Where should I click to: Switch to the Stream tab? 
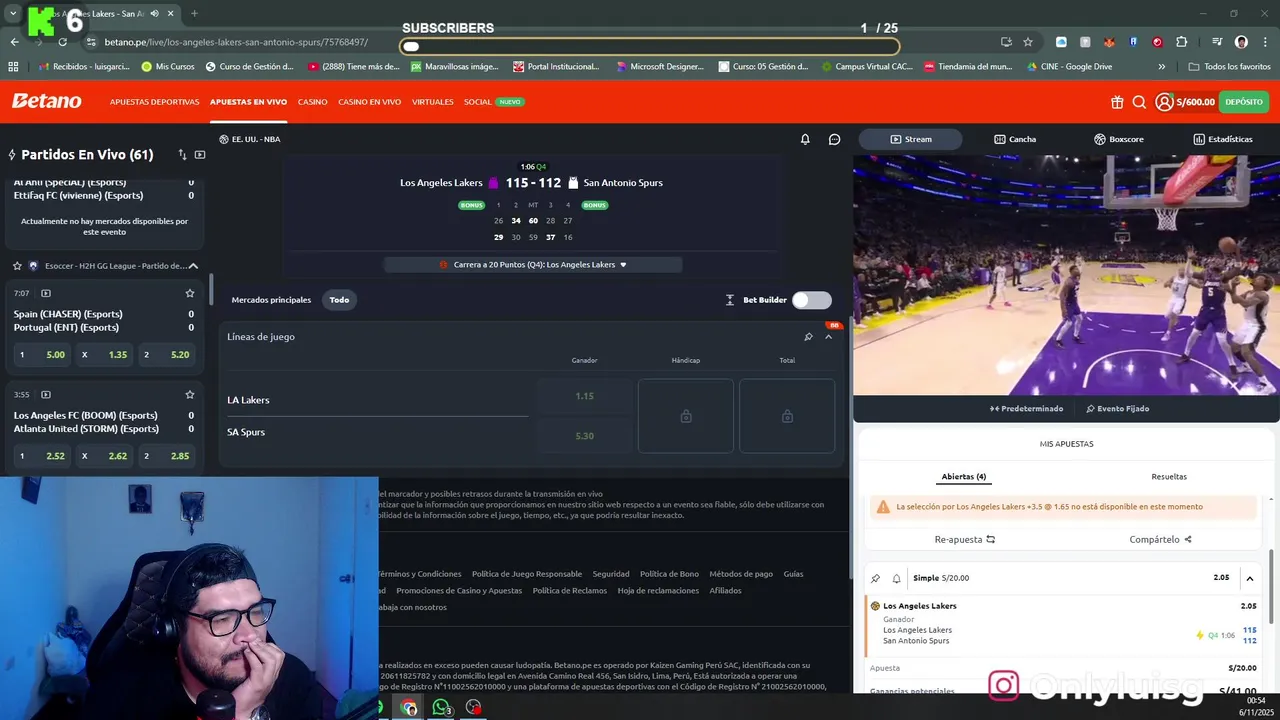(x=911, y=139)
